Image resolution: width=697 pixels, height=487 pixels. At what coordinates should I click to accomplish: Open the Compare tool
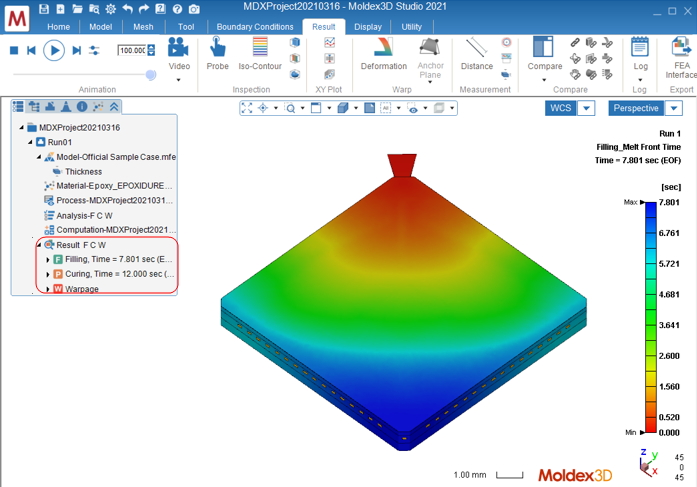(545, 53)
